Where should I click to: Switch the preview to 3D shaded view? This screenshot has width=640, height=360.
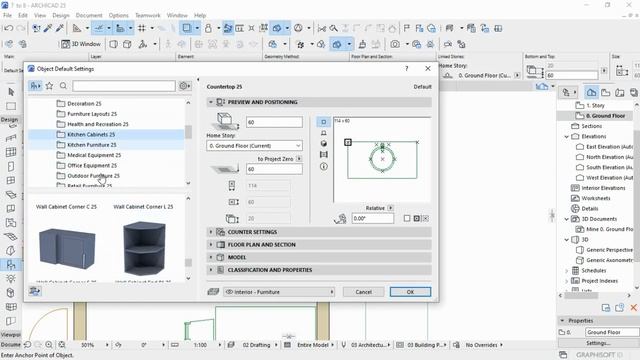tap(324, 144)
